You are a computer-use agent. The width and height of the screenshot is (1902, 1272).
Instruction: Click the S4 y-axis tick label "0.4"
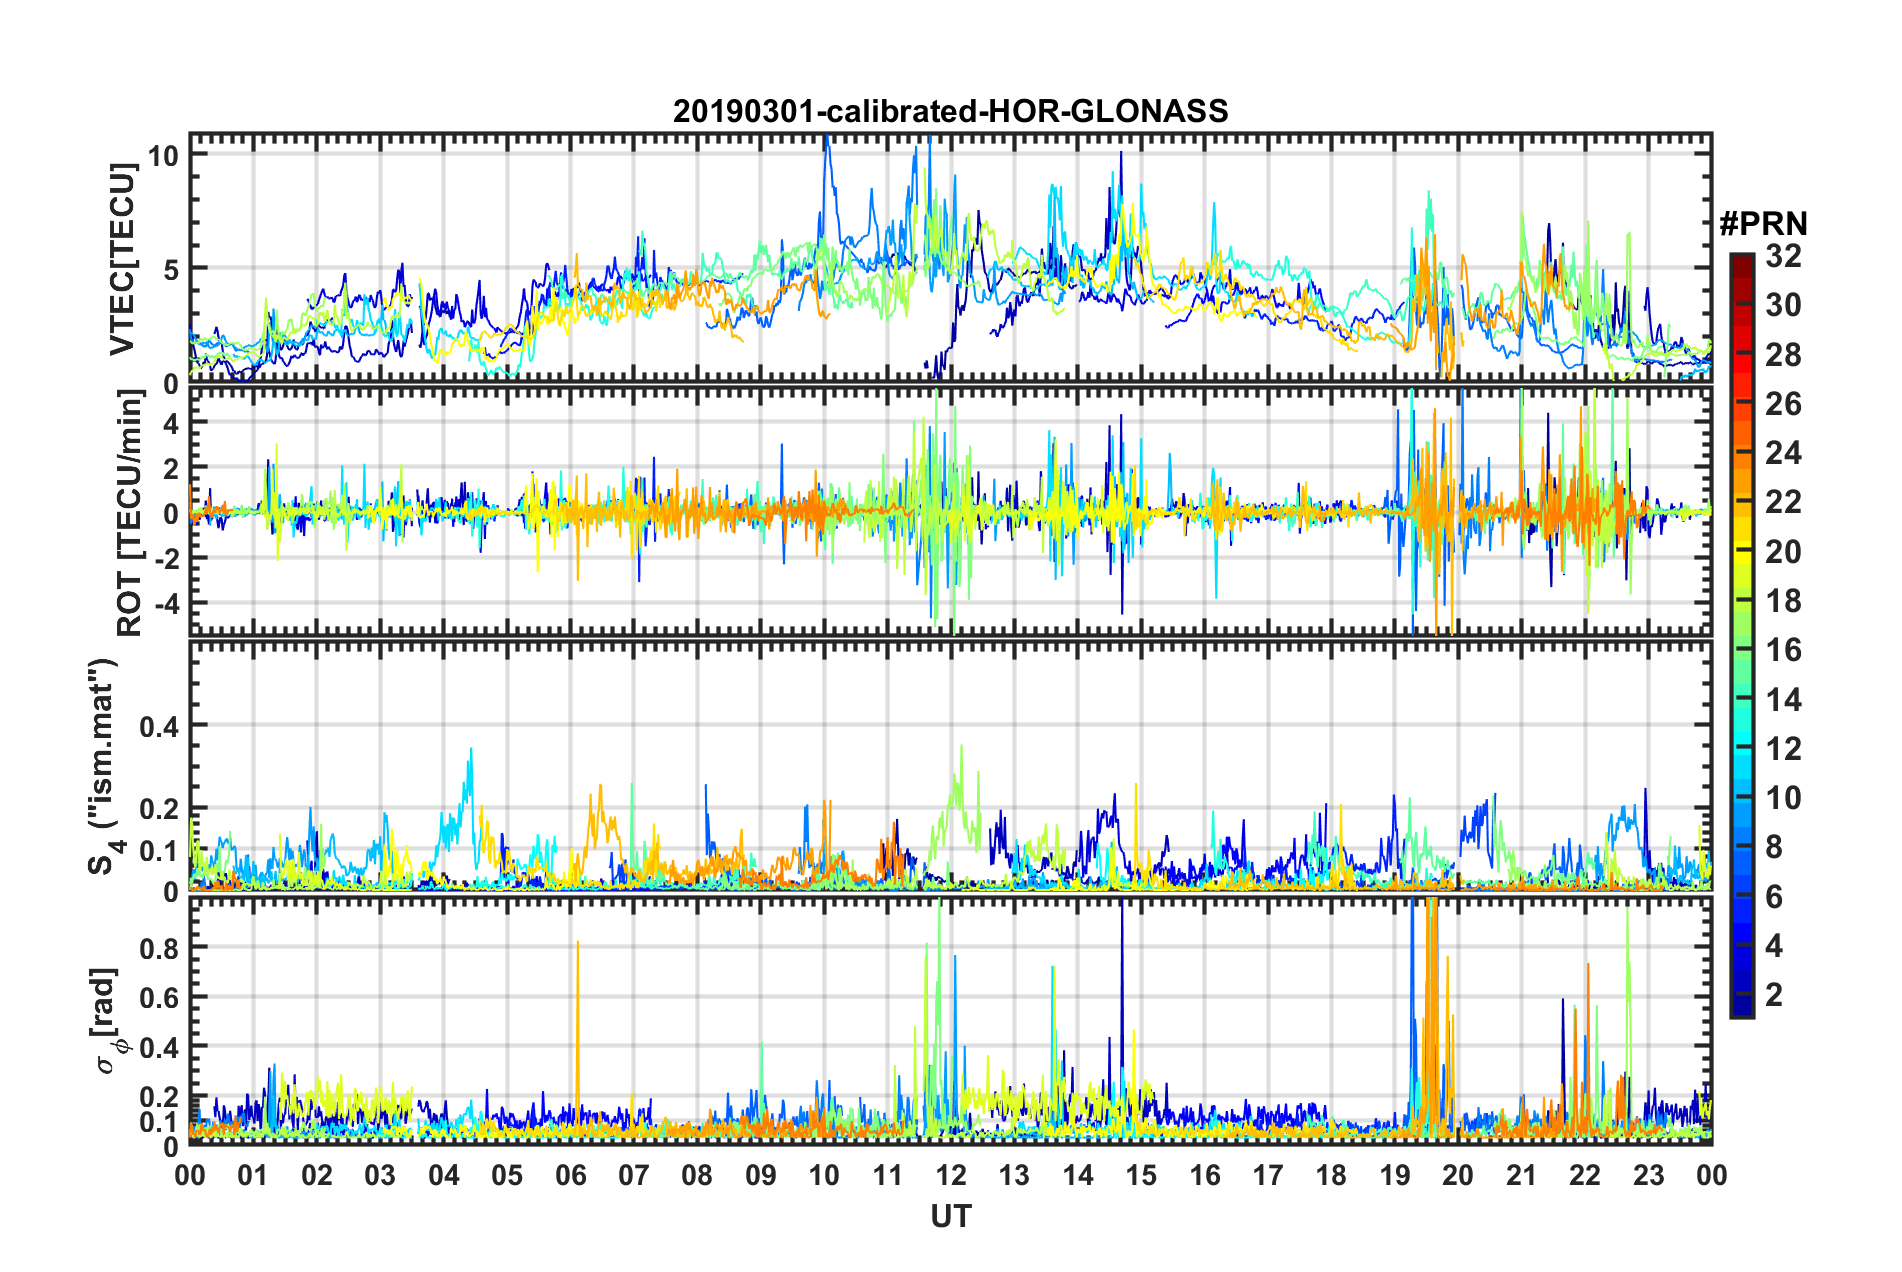click(159, 726)
